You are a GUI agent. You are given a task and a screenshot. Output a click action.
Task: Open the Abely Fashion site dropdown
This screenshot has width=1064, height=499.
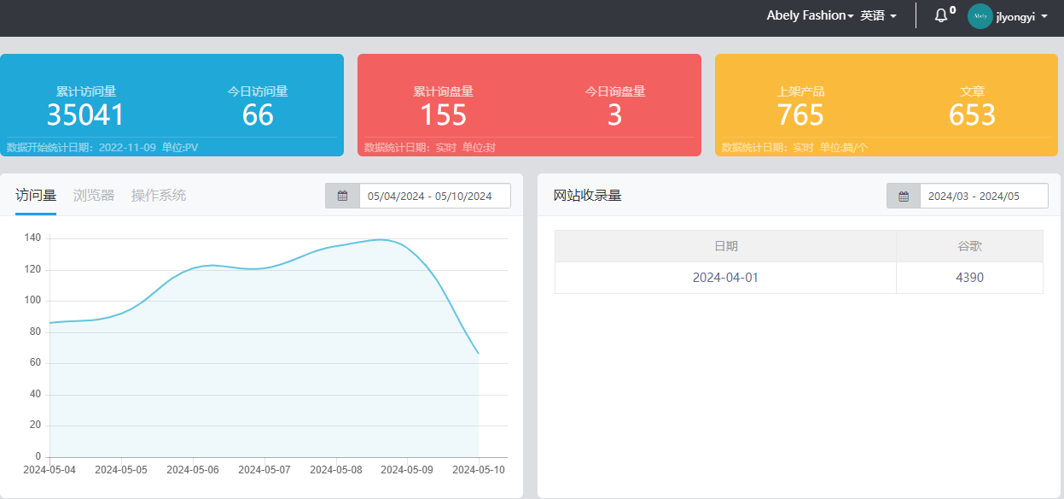[809, 16]
